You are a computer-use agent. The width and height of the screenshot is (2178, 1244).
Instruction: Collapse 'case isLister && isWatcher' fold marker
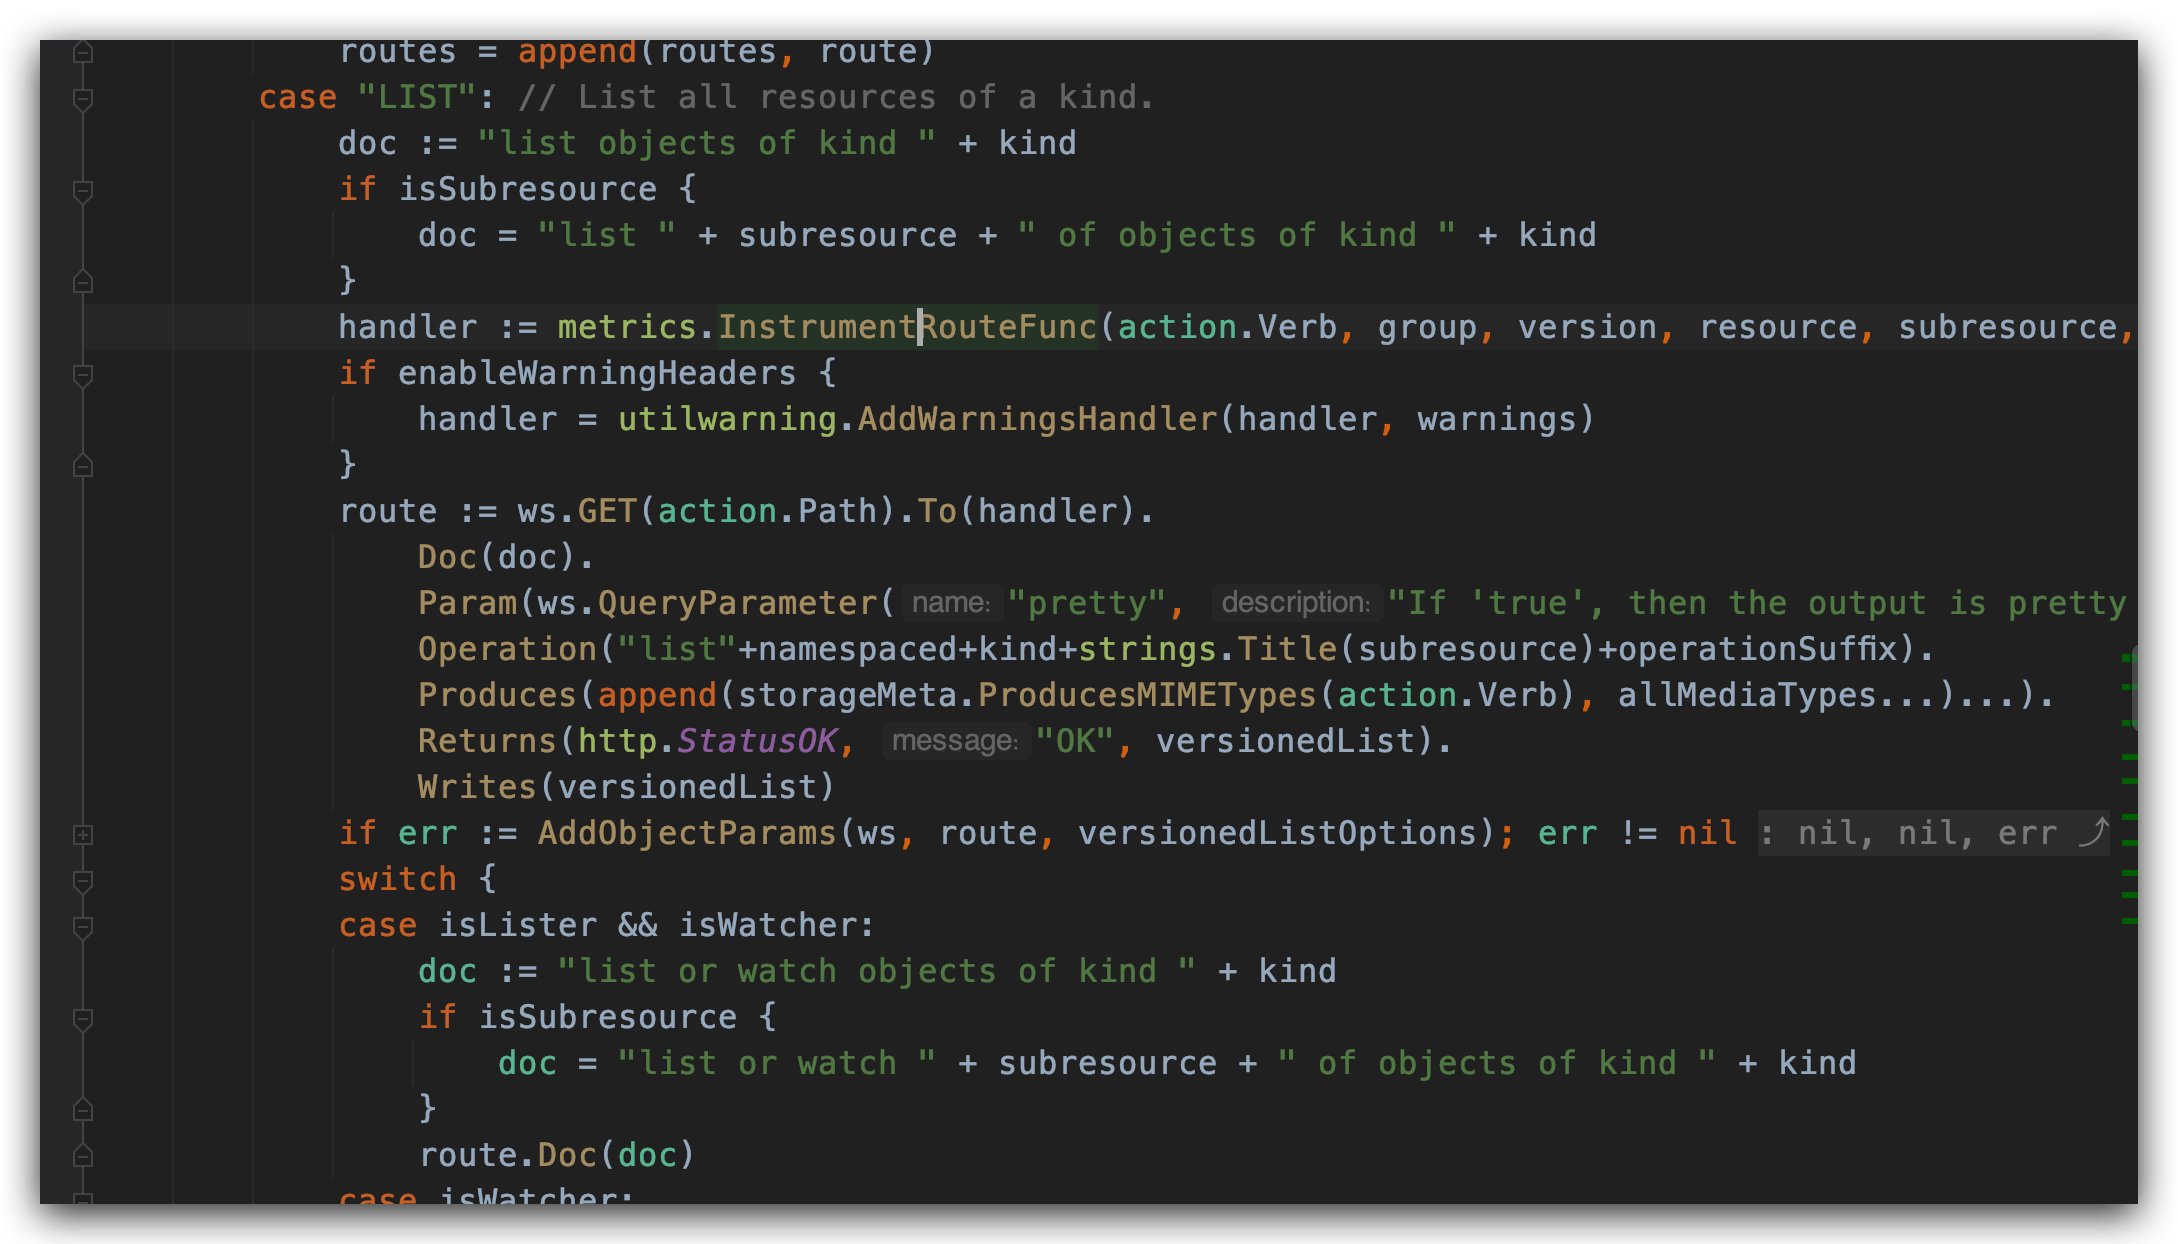click(83, 926)
